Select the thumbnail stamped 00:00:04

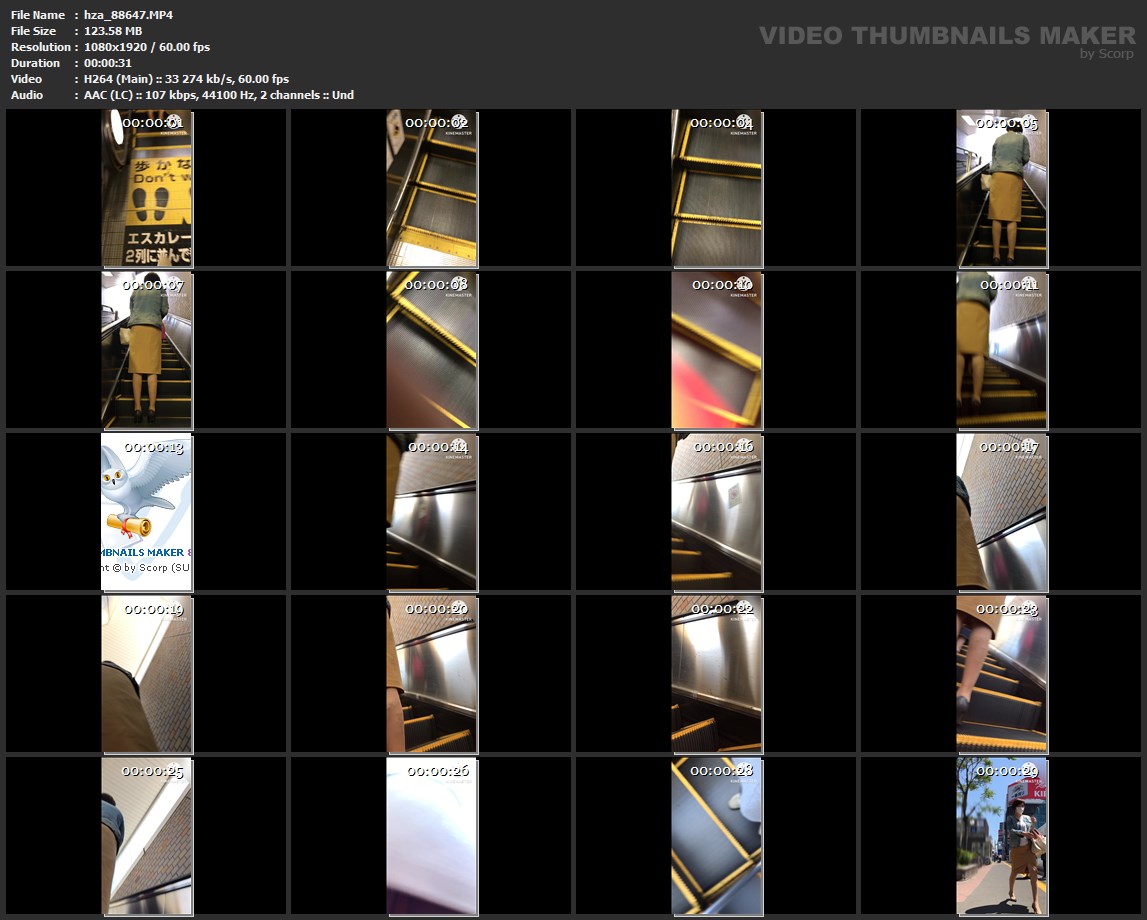click(x=716, y=188)
